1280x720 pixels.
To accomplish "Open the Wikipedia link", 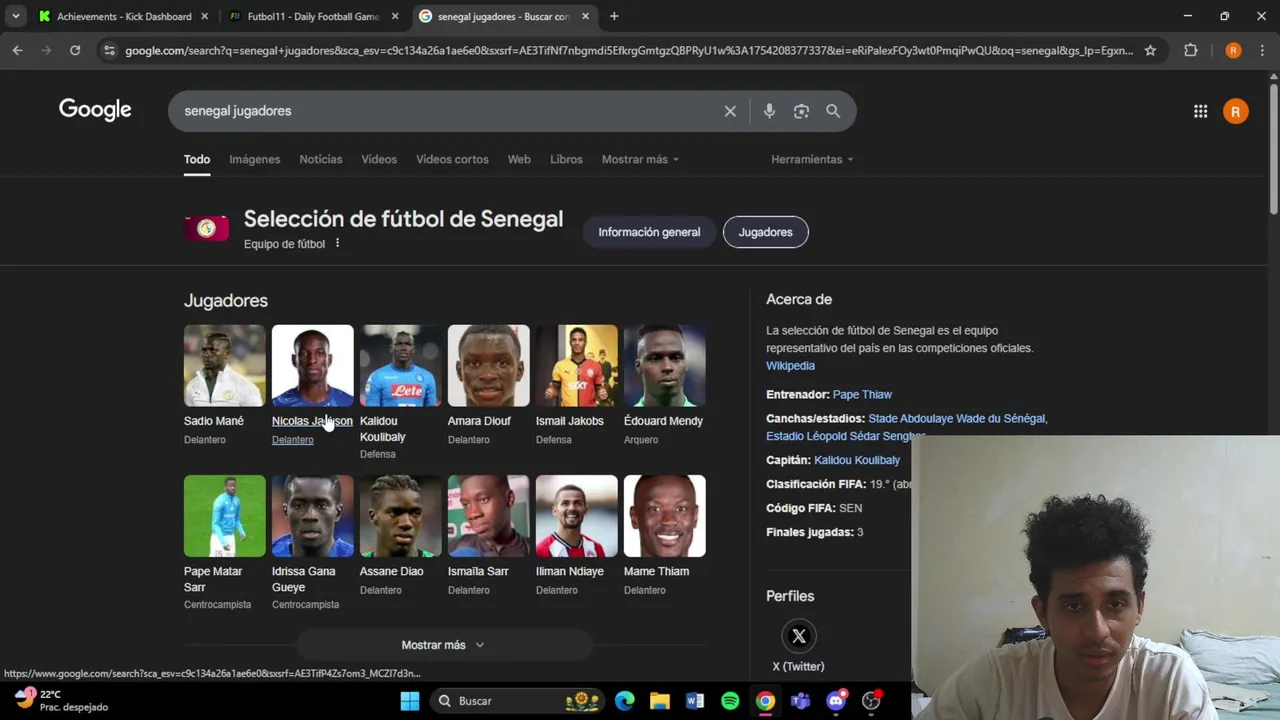I will pos(790,366).
